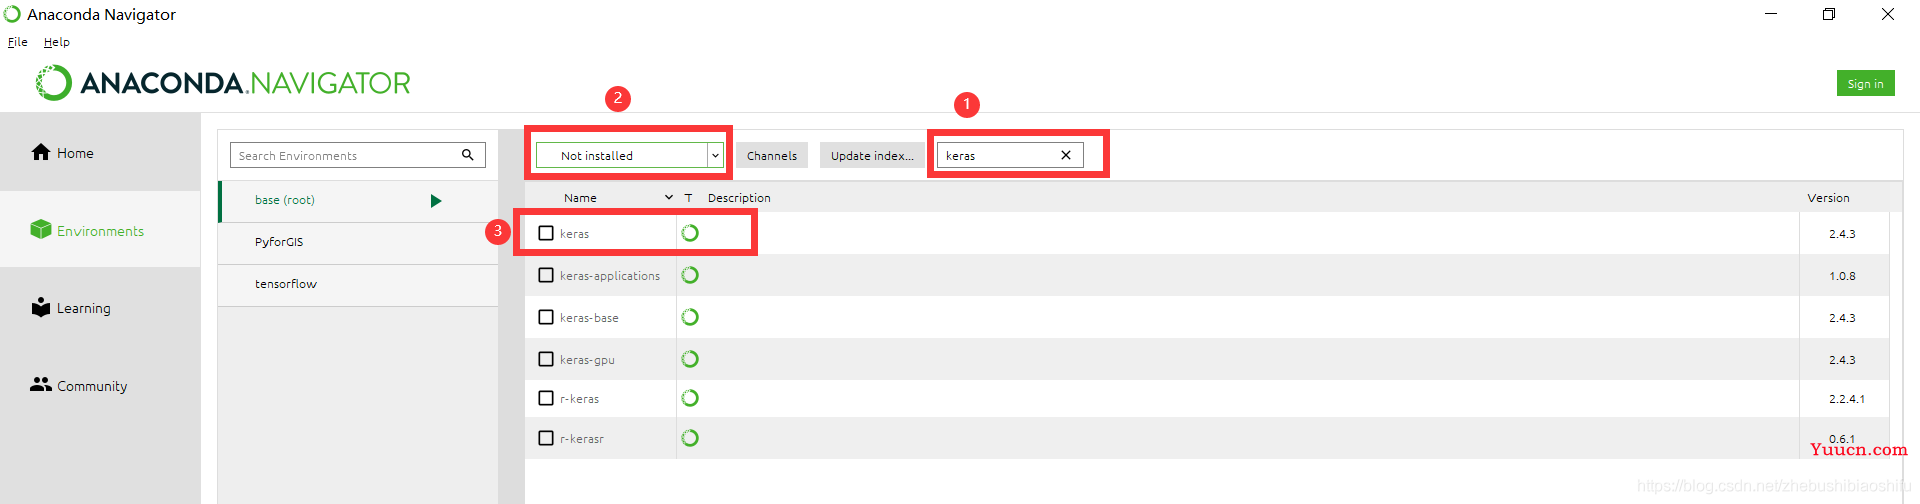Open the Home section
The image size is (1920, 504).
[x=100, y=152]
